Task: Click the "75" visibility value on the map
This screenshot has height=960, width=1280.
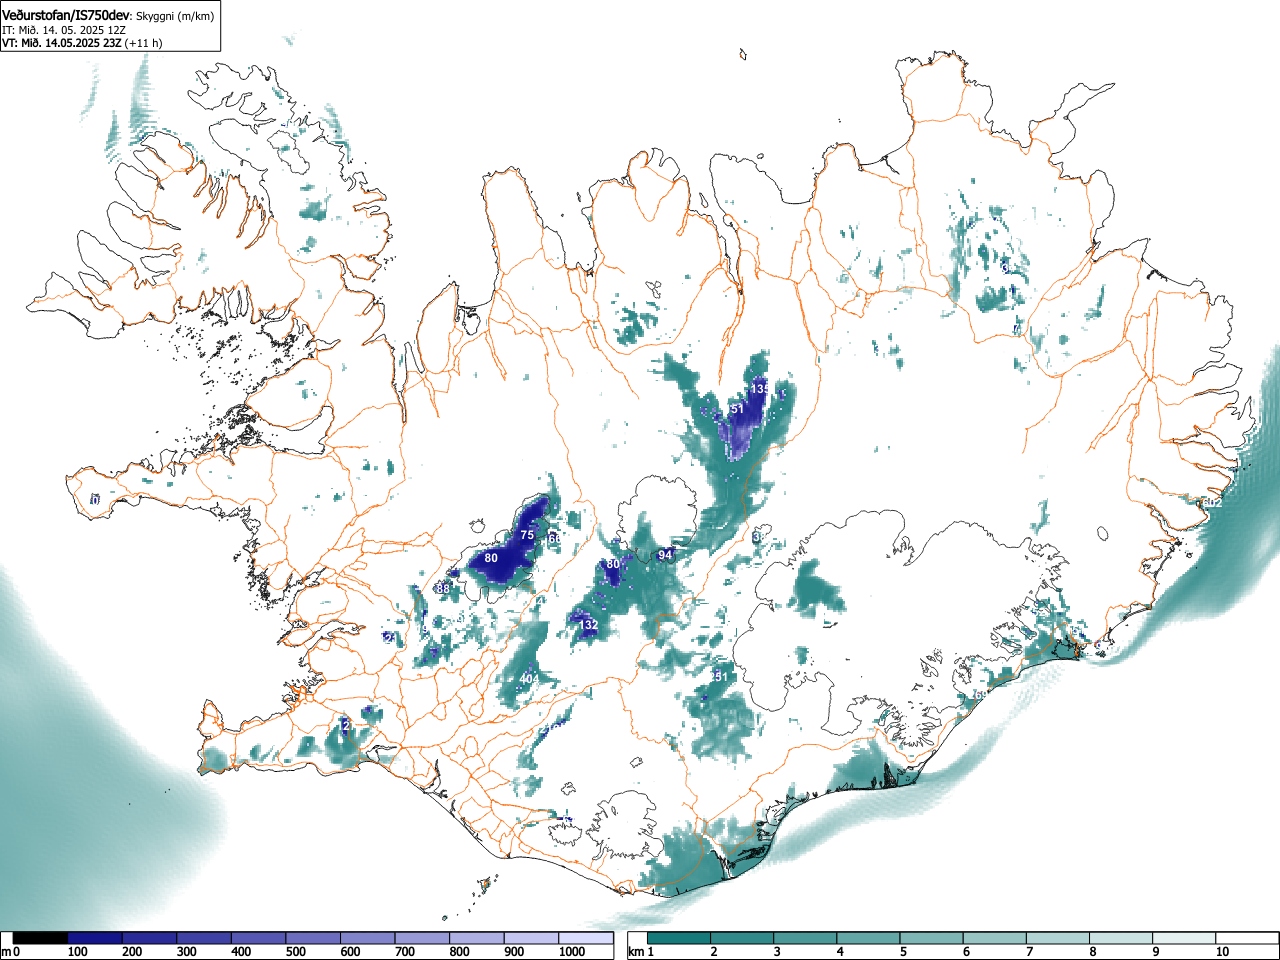Action: [x=527, y=536]
